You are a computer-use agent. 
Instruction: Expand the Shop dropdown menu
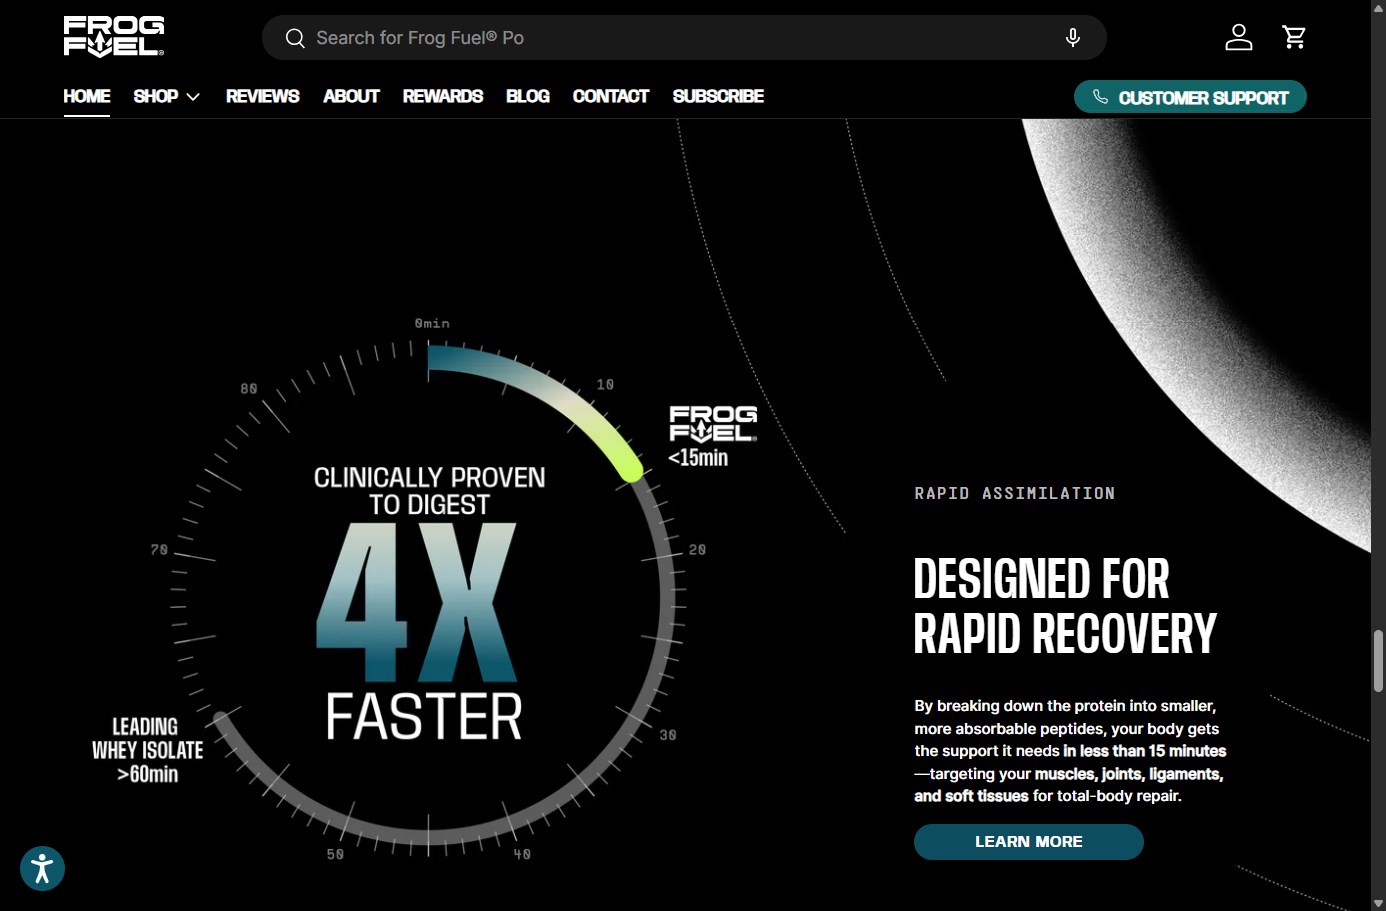tap(166, 97)
